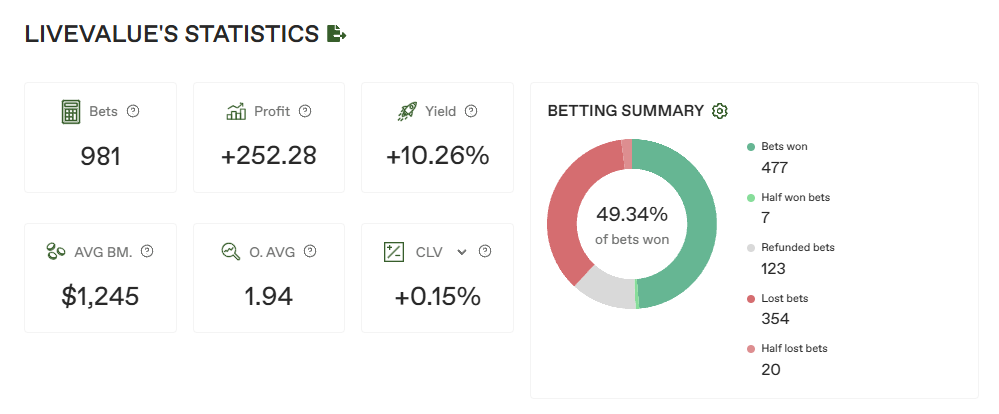
Task: Click the CLV plus-minus icon
Action: coord(394,252)
